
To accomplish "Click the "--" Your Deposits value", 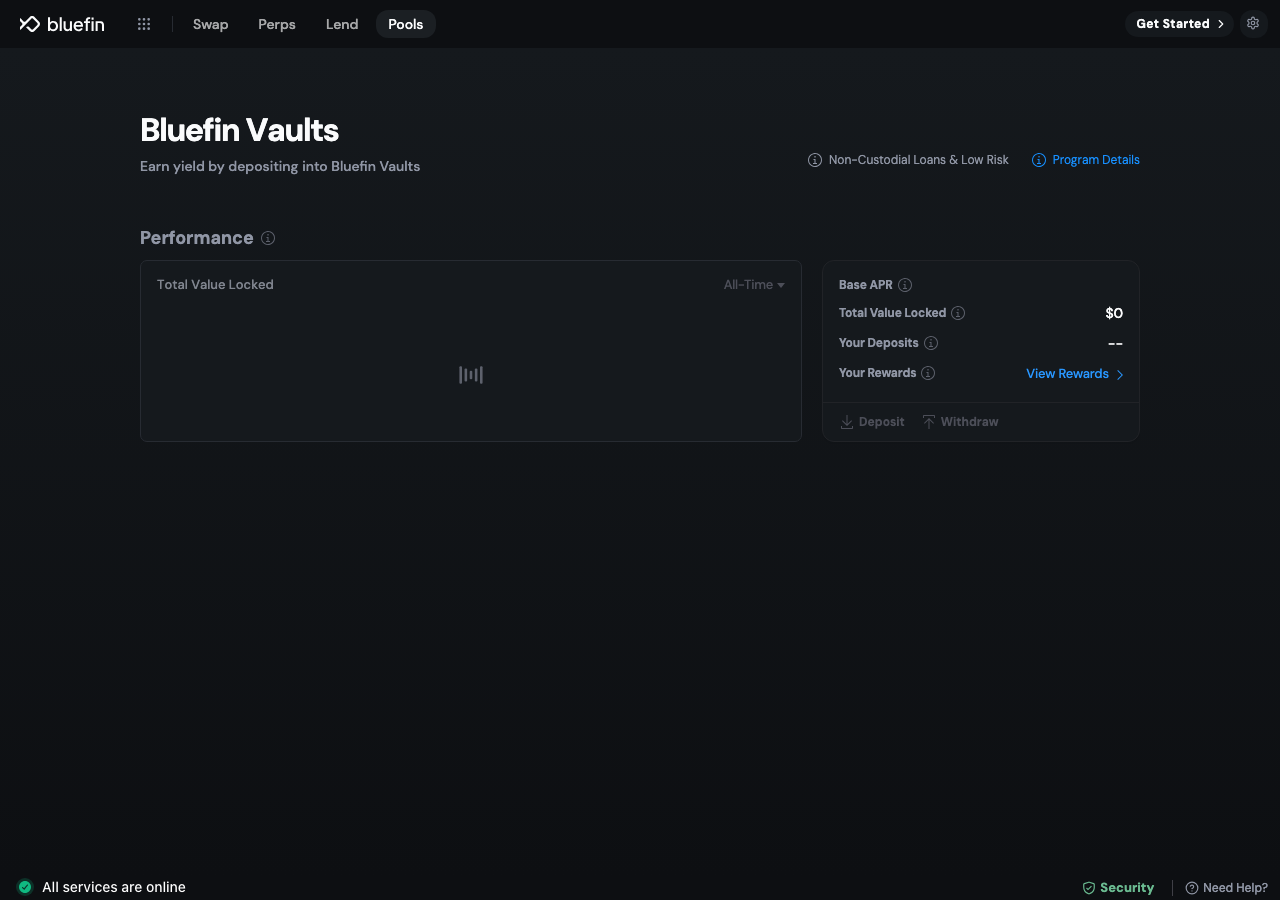I will click(1115, 344).
